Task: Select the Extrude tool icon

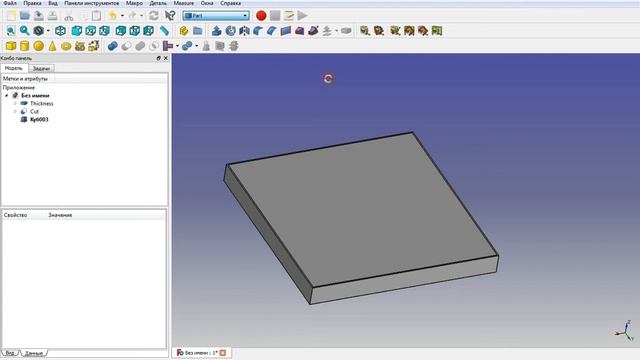Action: point(217,31)
